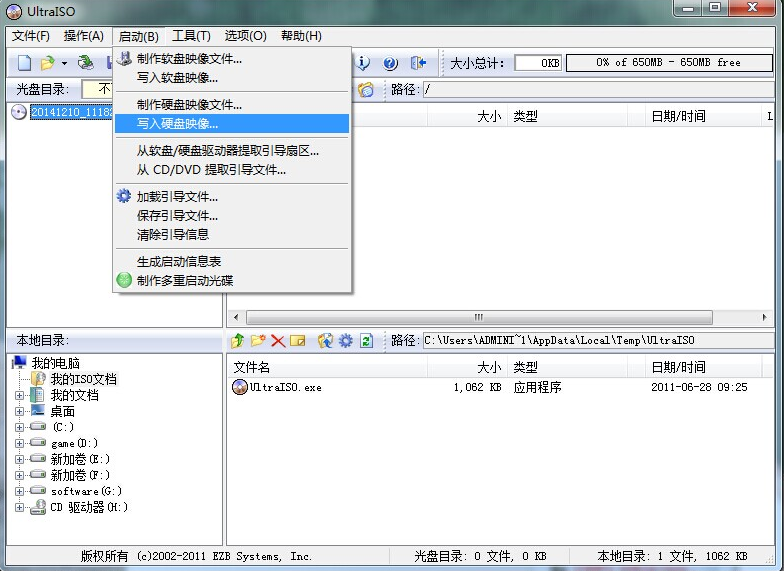Click the folder icon left of upper 路径
This screenshot has height=571, width=784.
tap(366, 90)
